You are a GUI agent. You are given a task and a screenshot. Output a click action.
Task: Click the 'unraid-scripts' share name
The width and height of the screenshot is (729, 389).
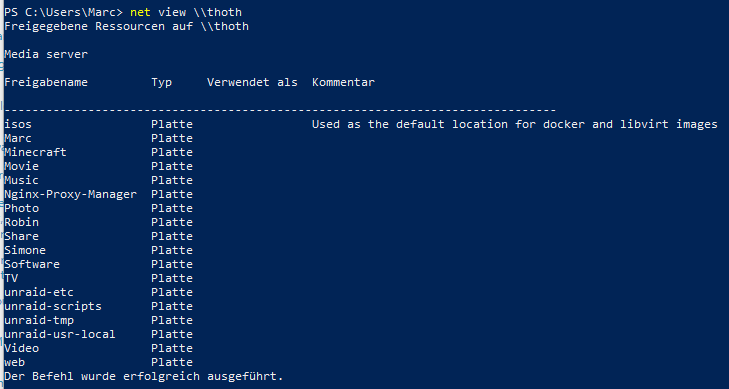click(x=53, y=306)
